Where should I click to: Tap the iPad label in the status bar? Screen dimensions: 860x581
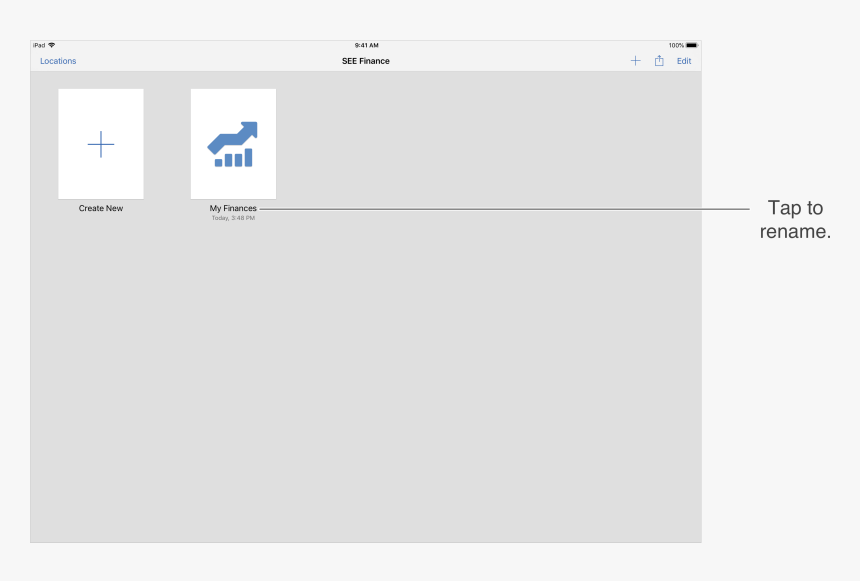coord(41,44)
